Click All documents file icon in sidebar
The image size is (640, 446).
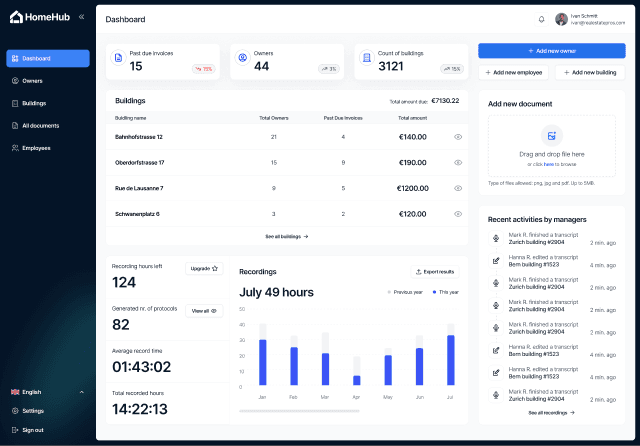tap(15, 126)
